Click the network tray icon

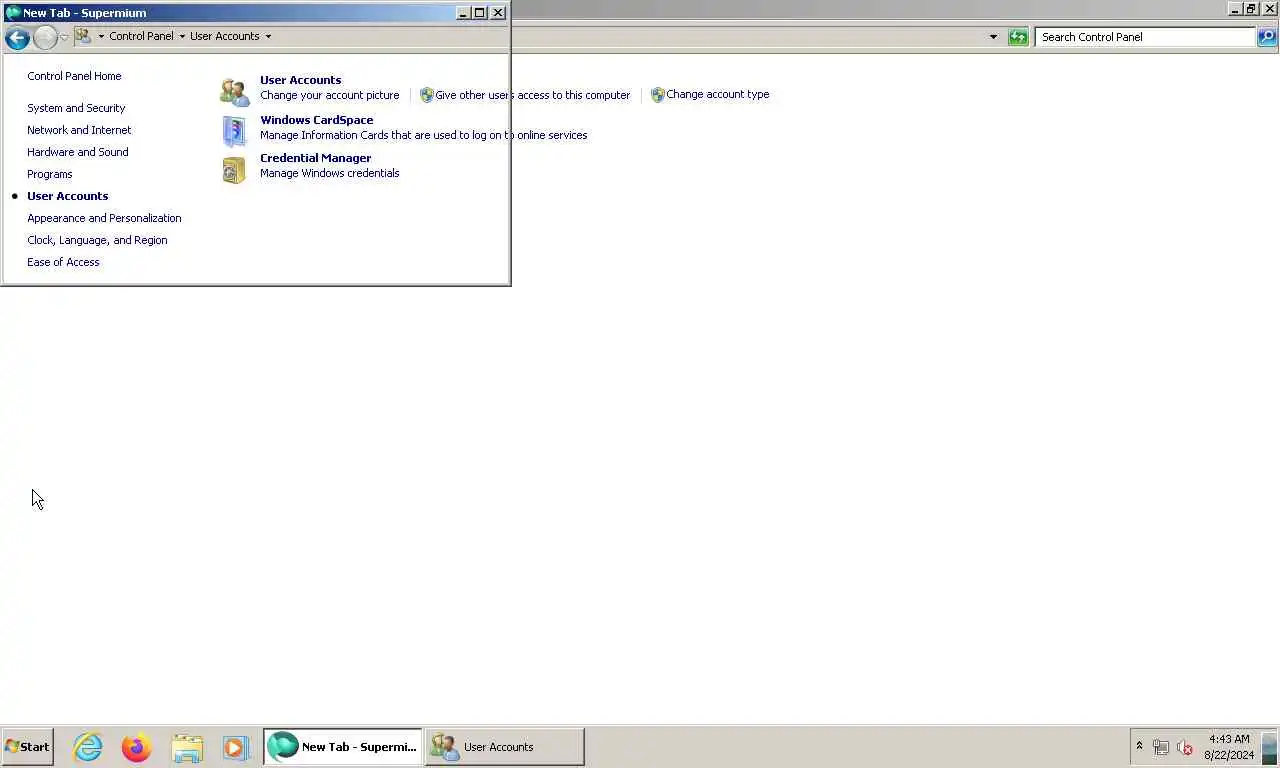[1161, 747]
